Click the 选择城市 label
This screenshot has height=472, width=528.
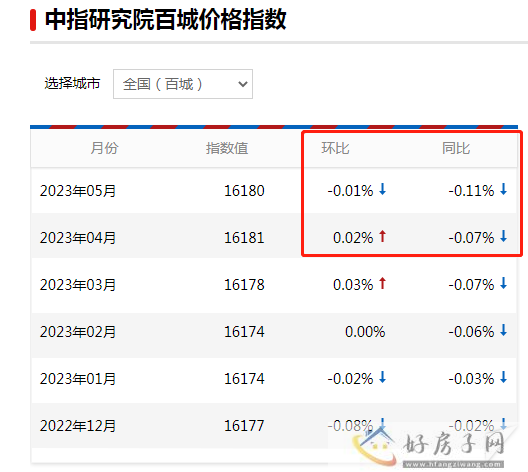(72, 83)
